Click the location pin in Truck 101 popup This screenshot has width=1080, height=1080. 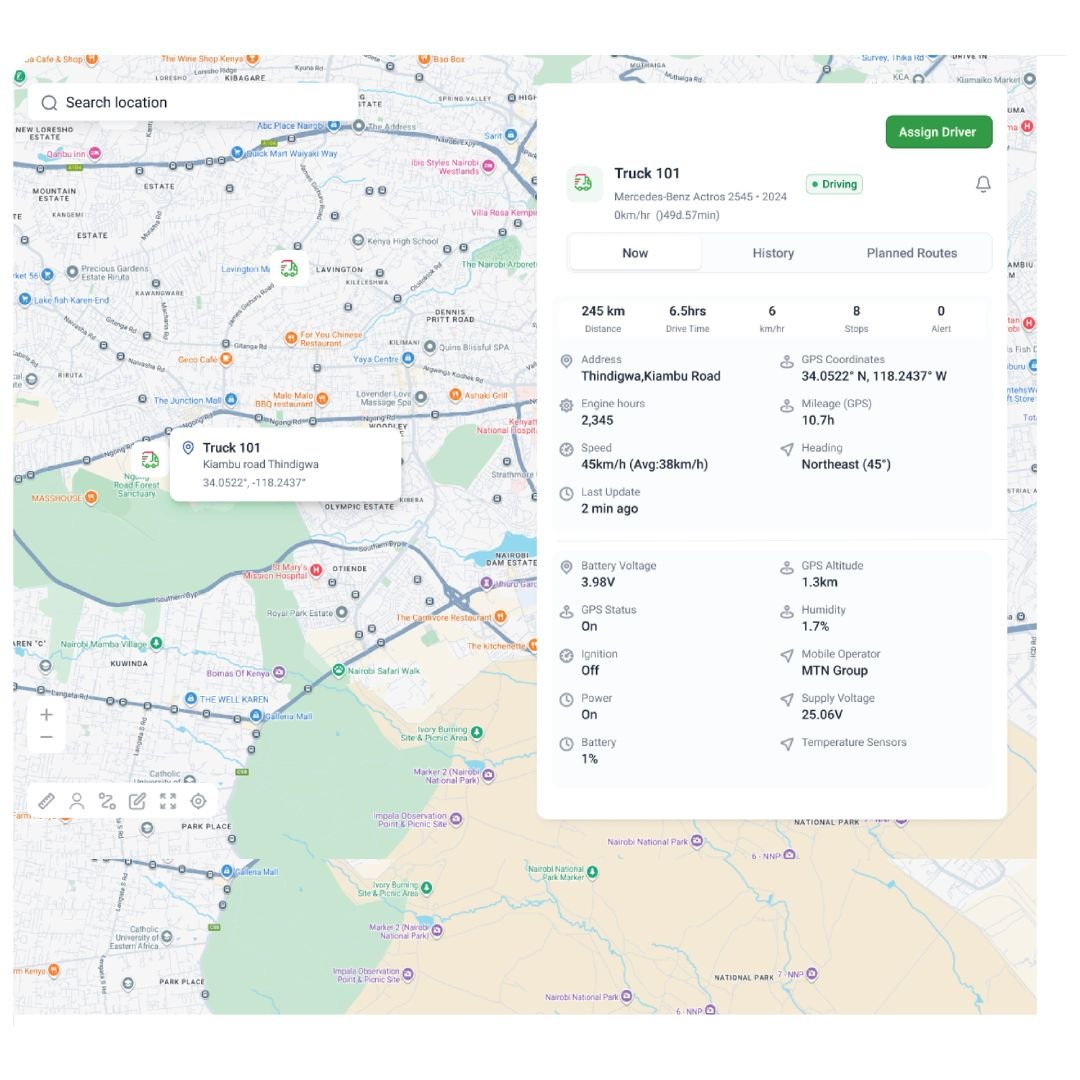(x=188, y=448)
